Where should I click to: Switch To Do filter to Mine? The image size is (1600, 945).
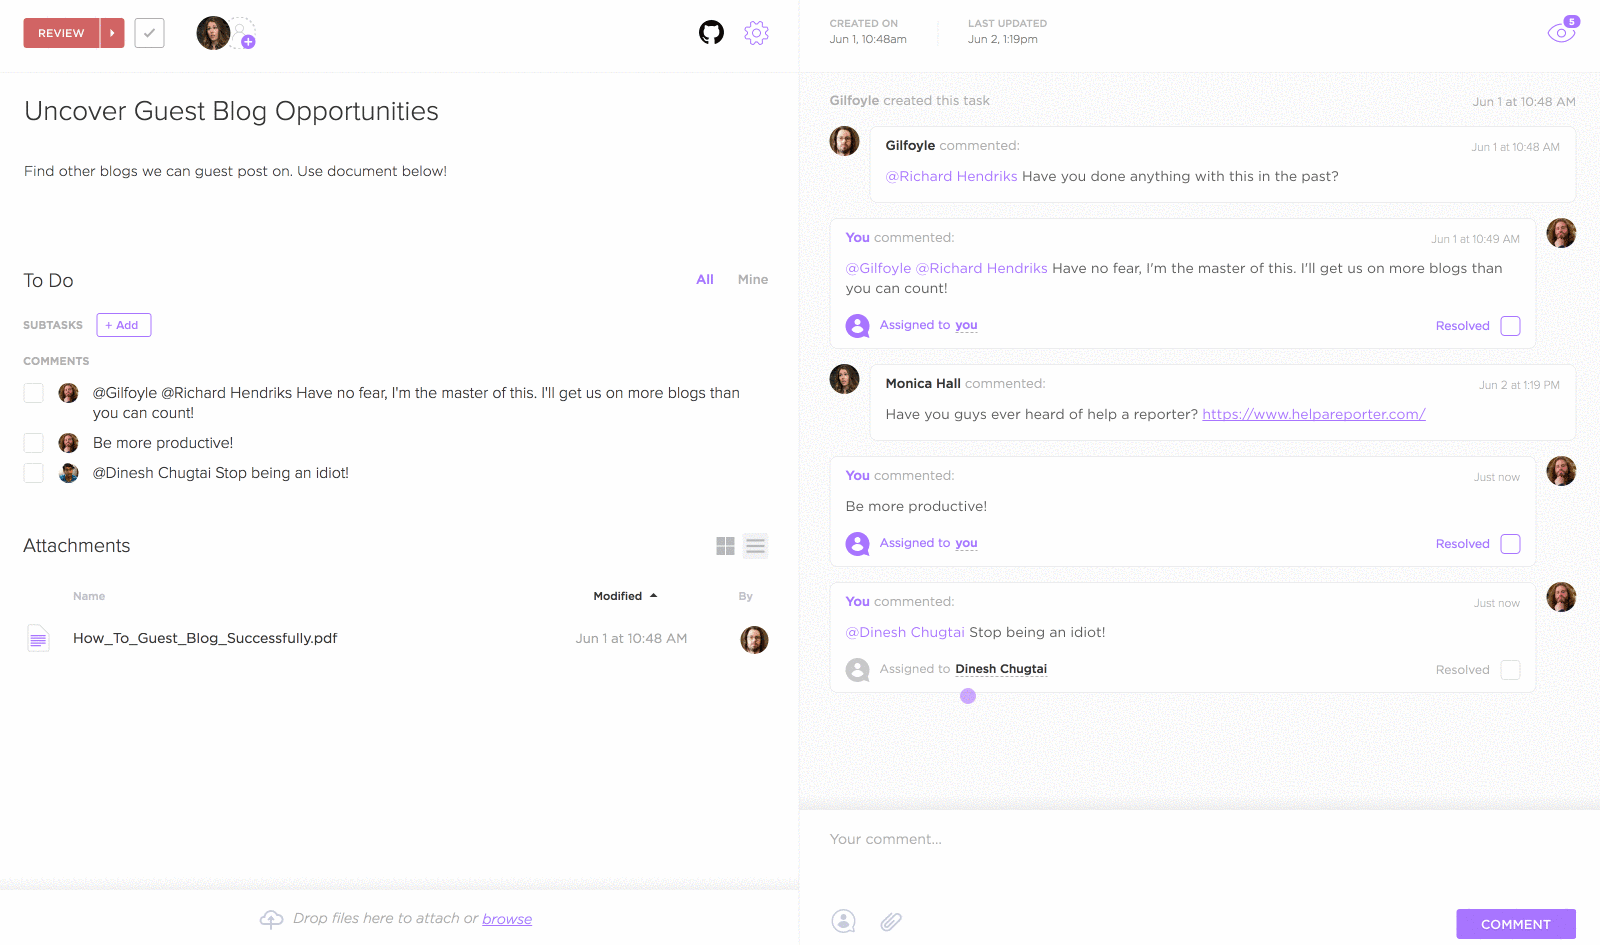point(753,280)
